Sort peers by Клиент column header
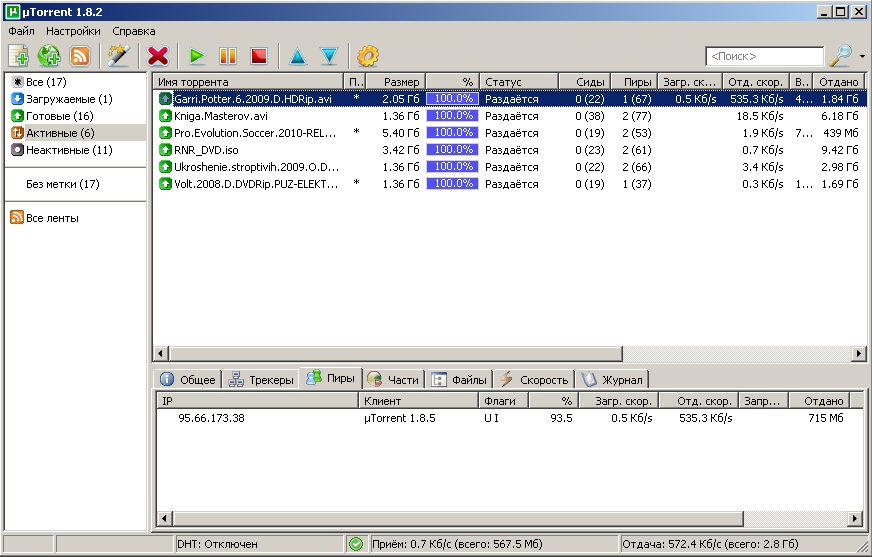The width and height of the screenshot is (872, 557). click(419, 401)
